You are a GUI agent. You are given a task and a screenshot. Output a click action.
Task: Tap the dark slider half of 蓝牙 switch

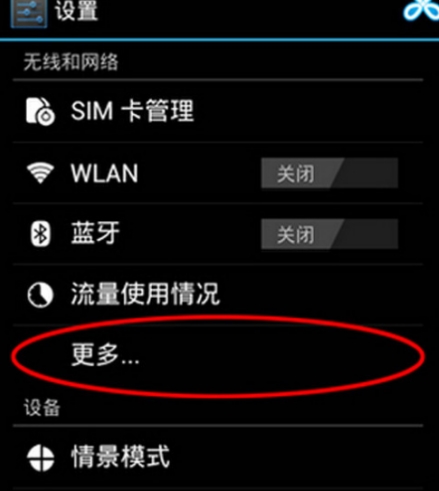365,234
